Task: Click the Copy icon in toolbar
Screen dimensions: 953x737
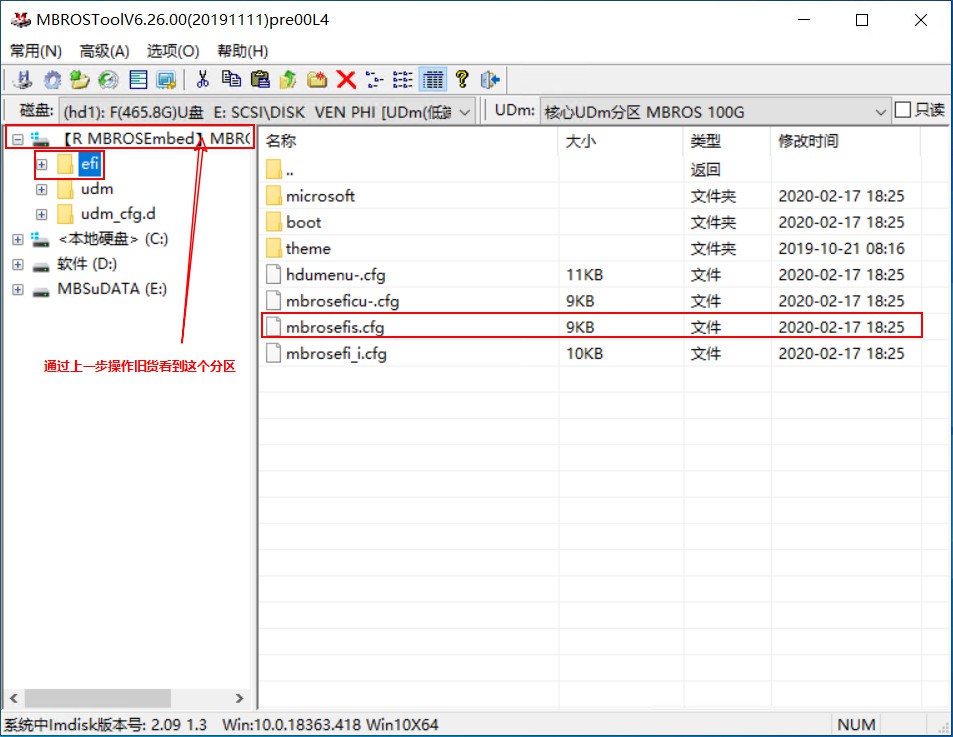Action: click(232, 80)
